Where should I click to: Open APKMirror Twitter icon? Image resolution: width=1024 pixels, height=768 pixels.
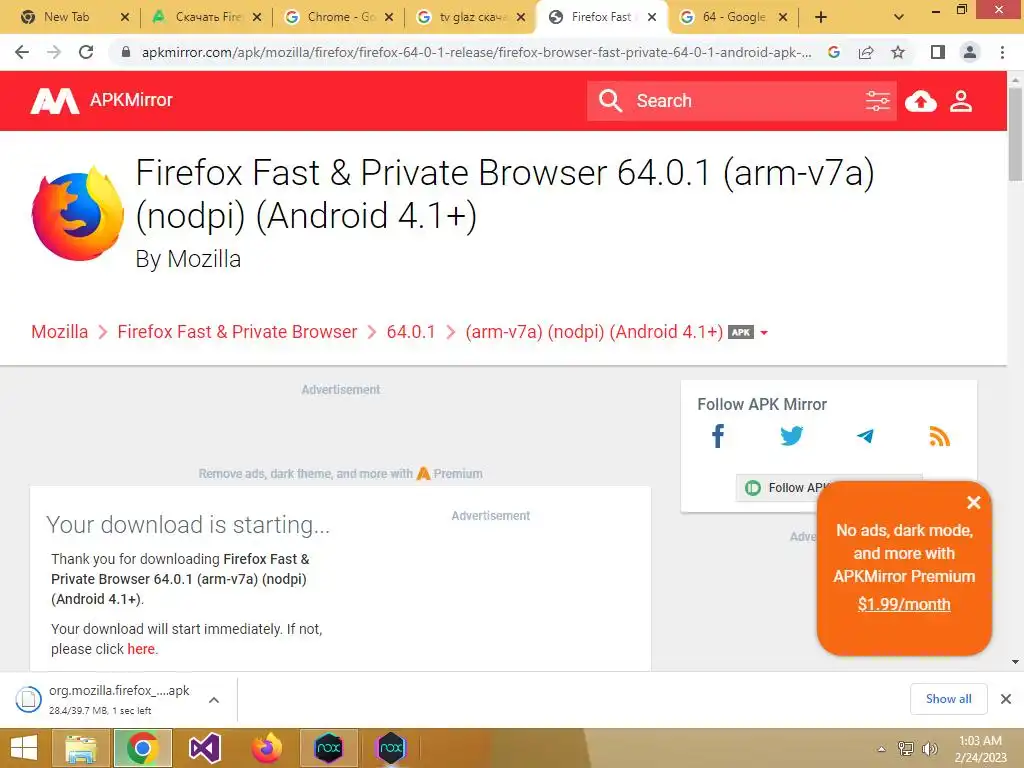pyautogui.click(x=792, y=436)
